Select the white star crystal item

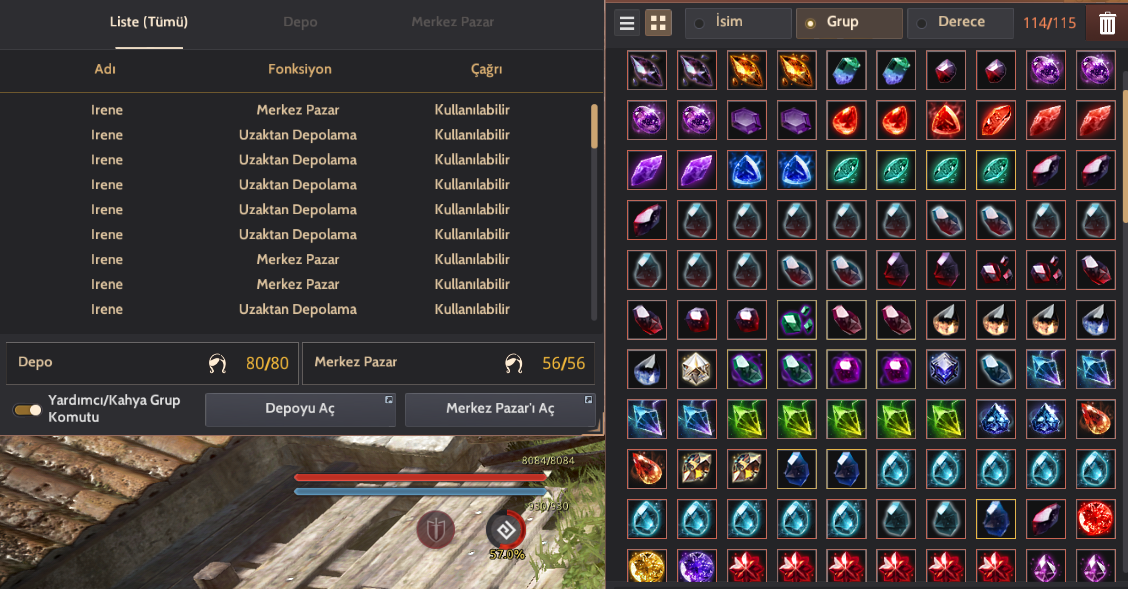(696, 369)
